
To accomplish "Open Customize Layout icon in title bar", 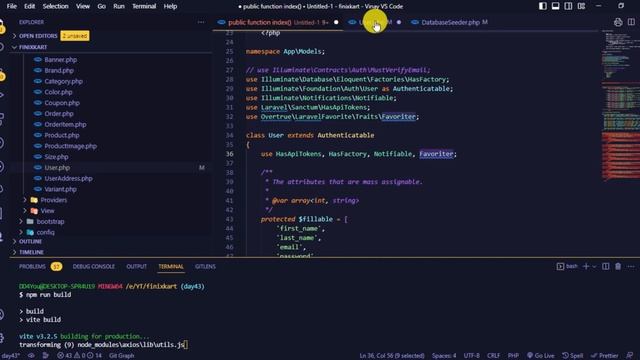I will (581, 6).
